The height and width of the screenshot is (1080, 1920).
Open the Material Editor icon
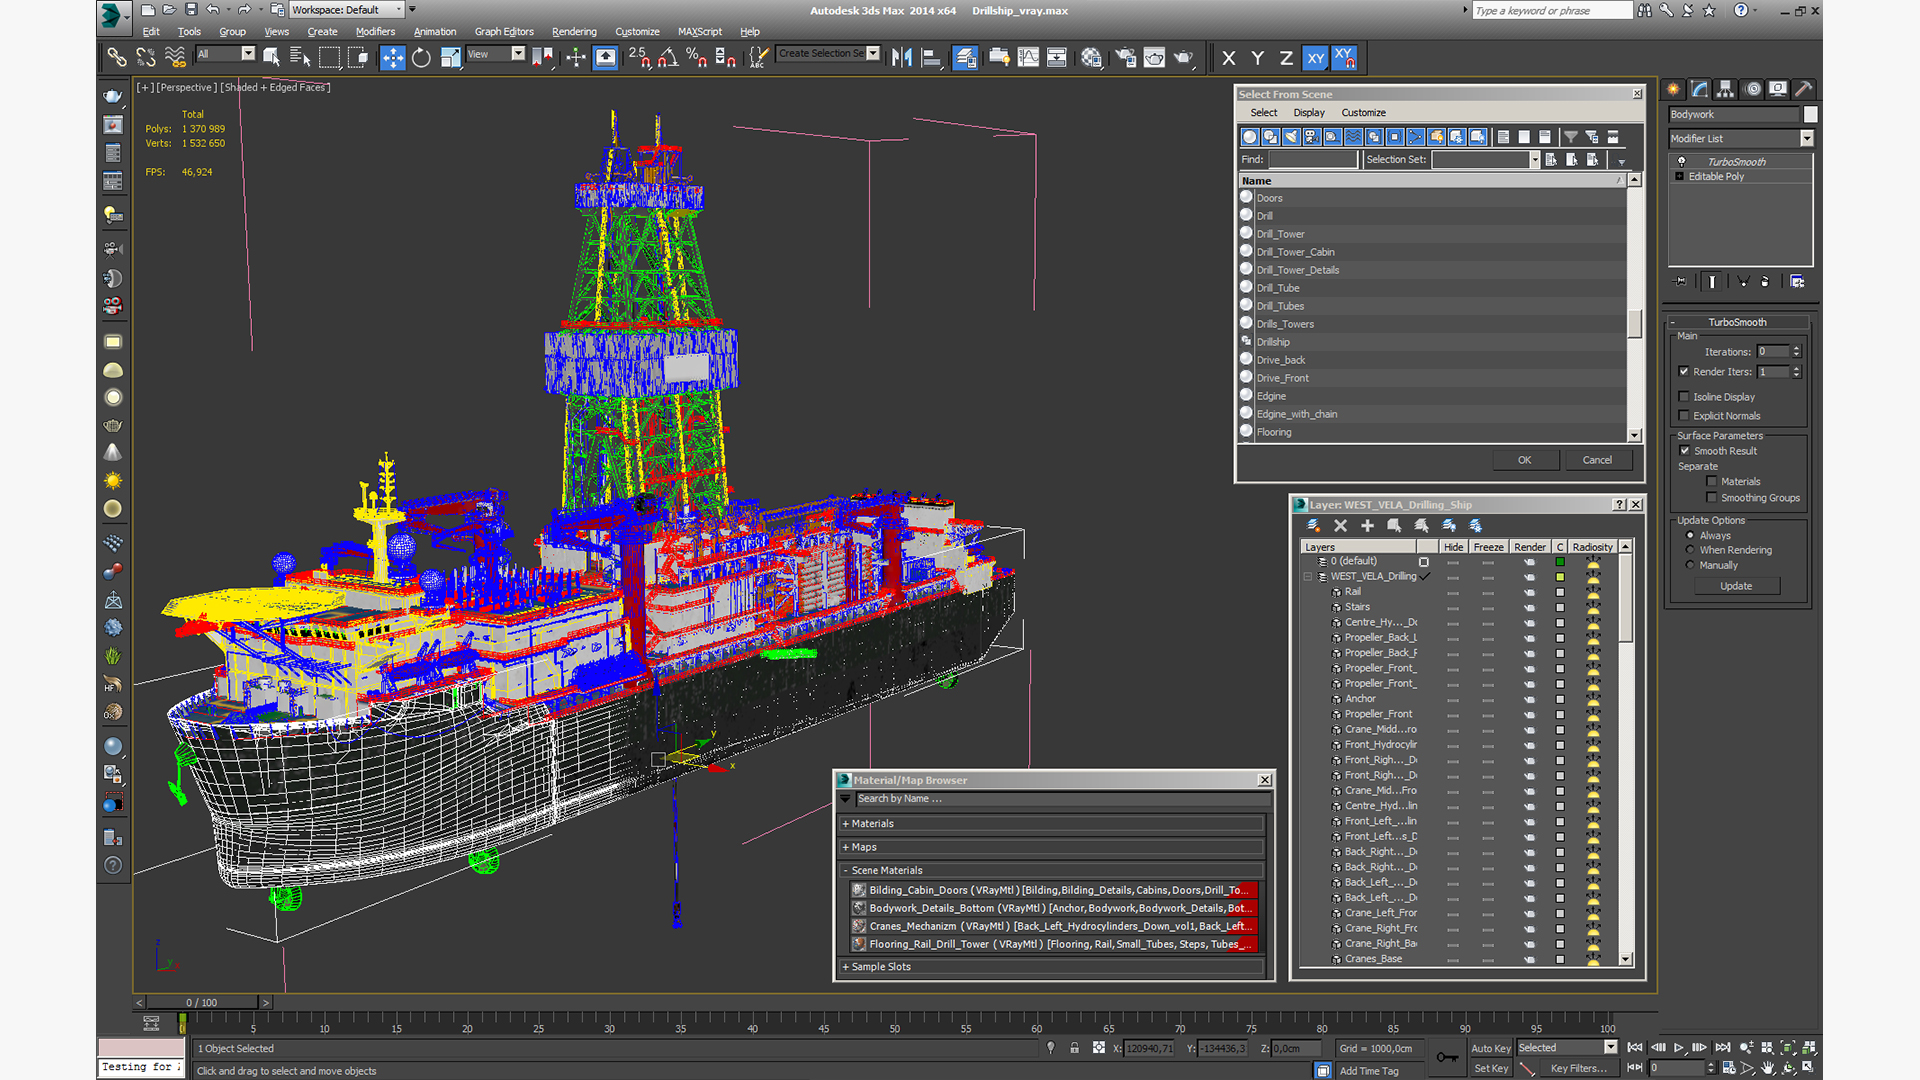[x=1091, y=58]
